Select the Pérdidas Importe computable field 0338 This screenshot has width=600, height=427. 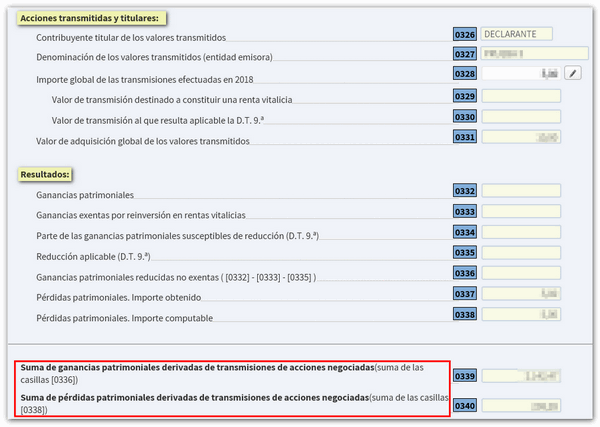[520, 315]
